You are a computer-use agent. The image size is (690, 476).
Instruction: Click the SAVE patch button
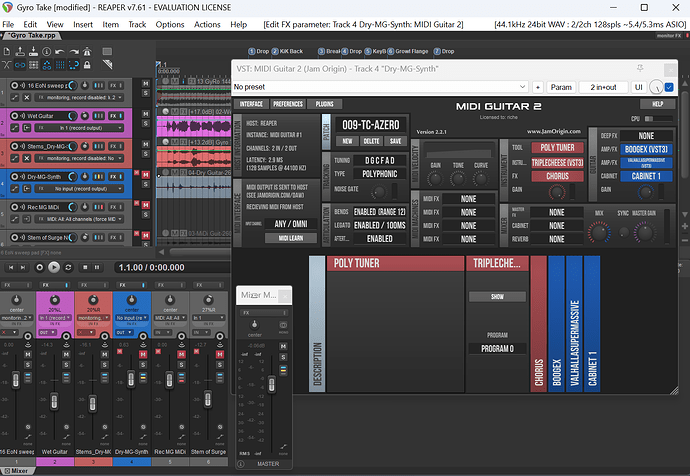[396, 141]
